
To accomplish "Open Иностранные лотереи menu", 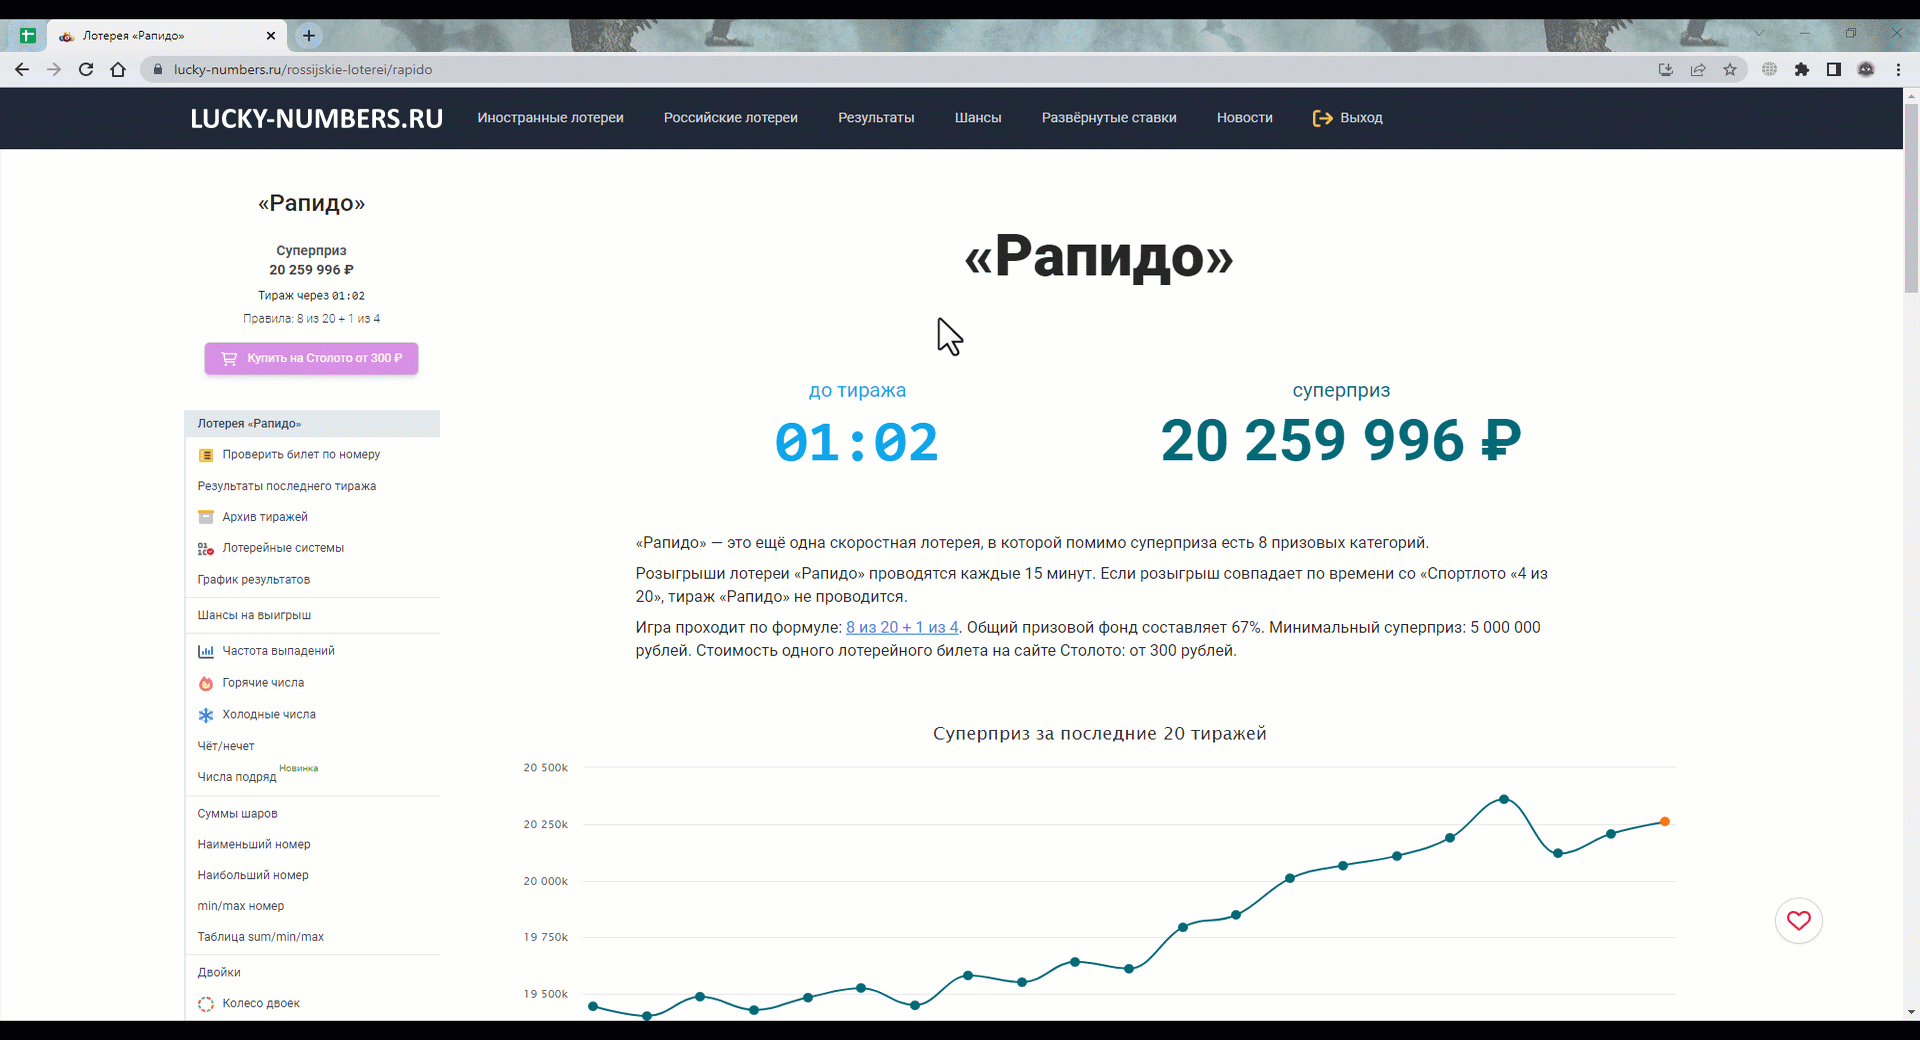I will click(x=550, y=118).
